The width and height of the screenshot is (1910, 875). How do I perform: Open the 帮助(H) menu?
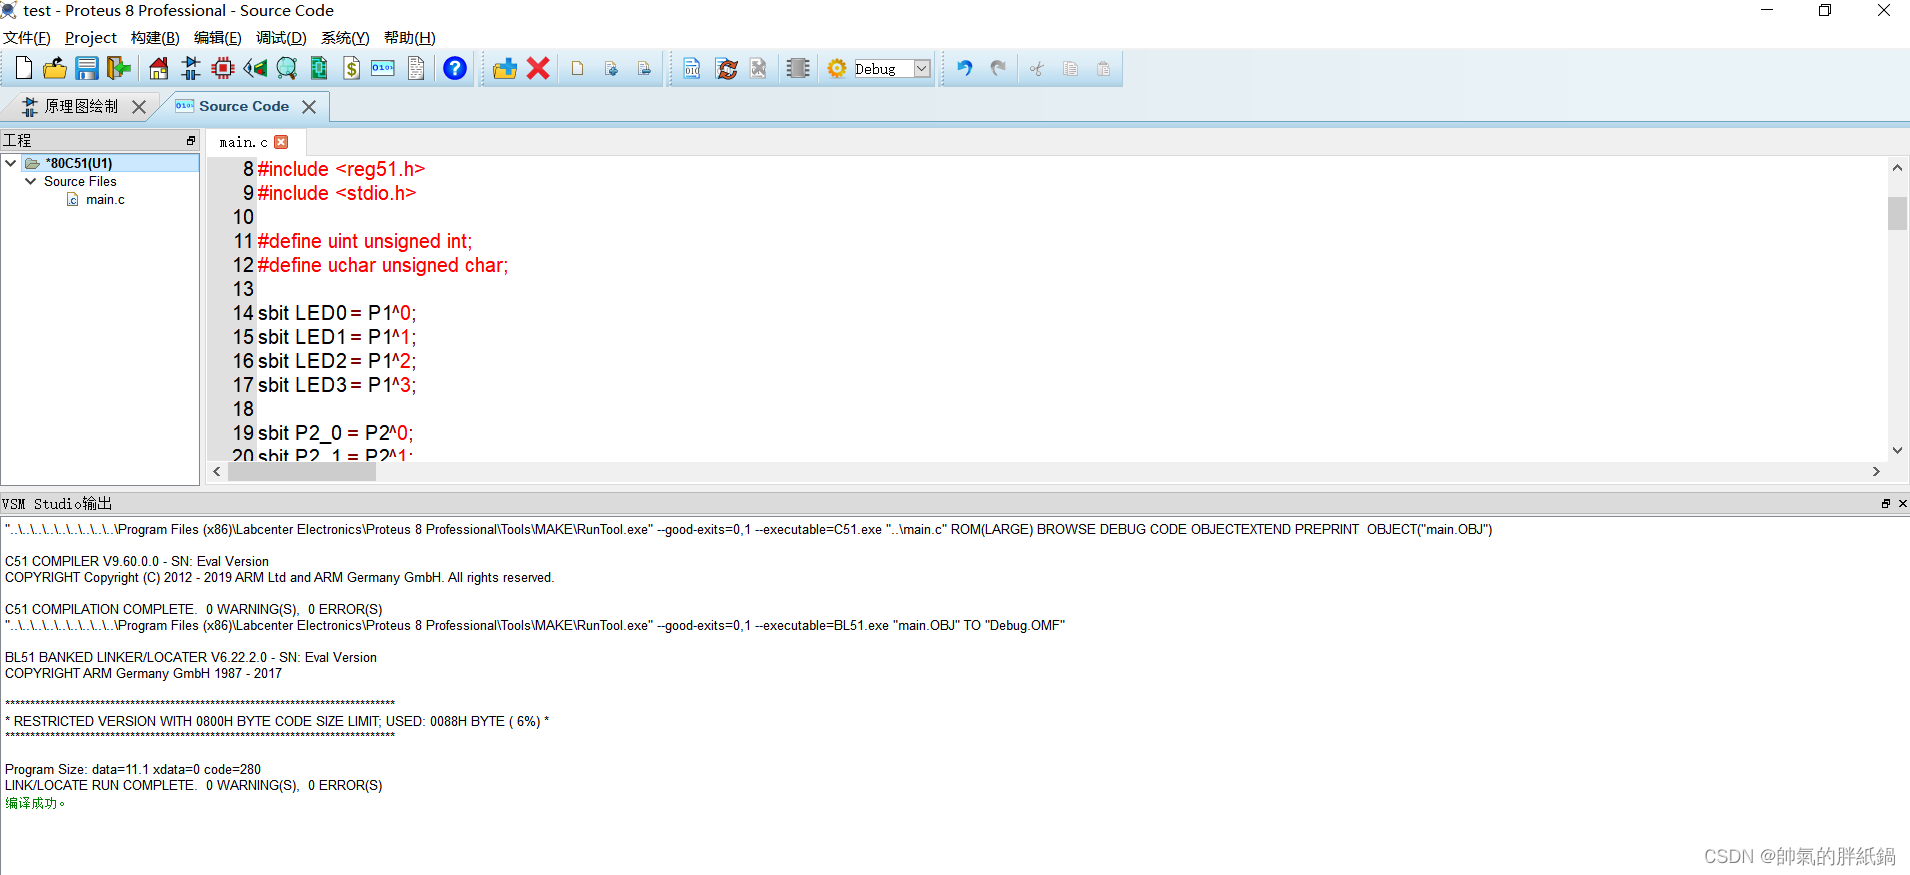click(x=410, y=38)
